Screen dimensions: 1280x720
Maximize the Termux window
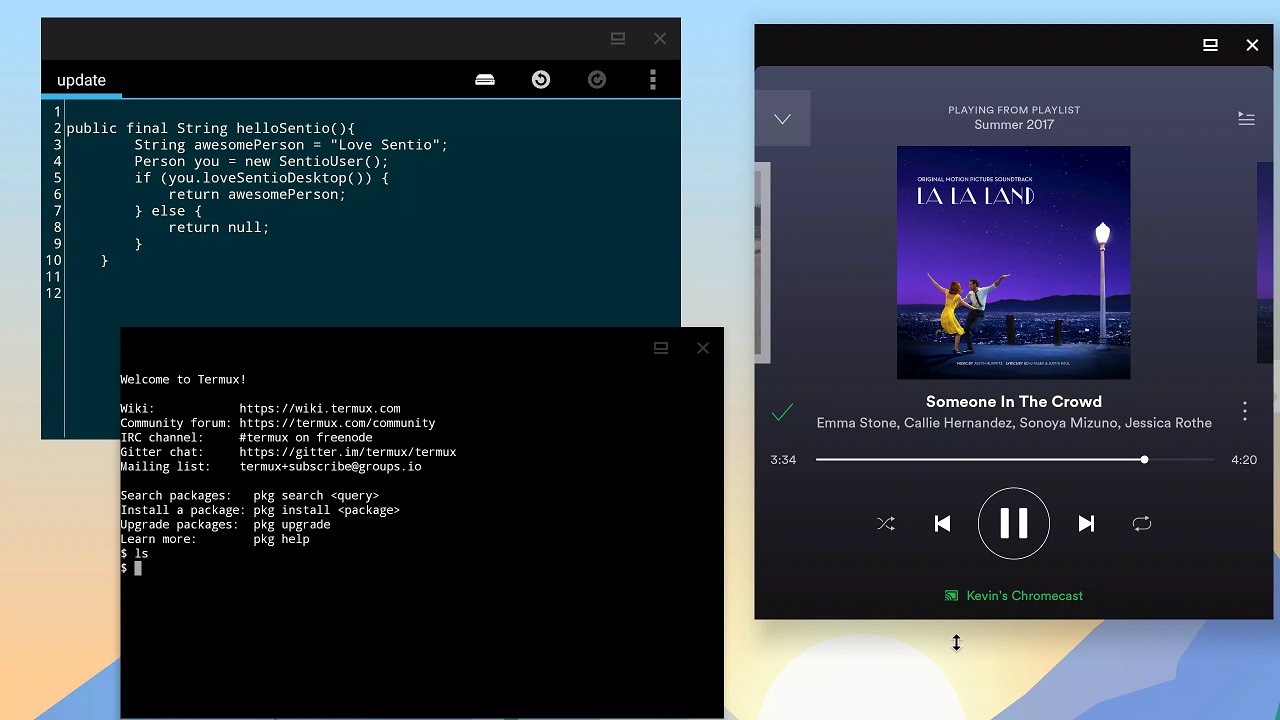coord(661,348)
